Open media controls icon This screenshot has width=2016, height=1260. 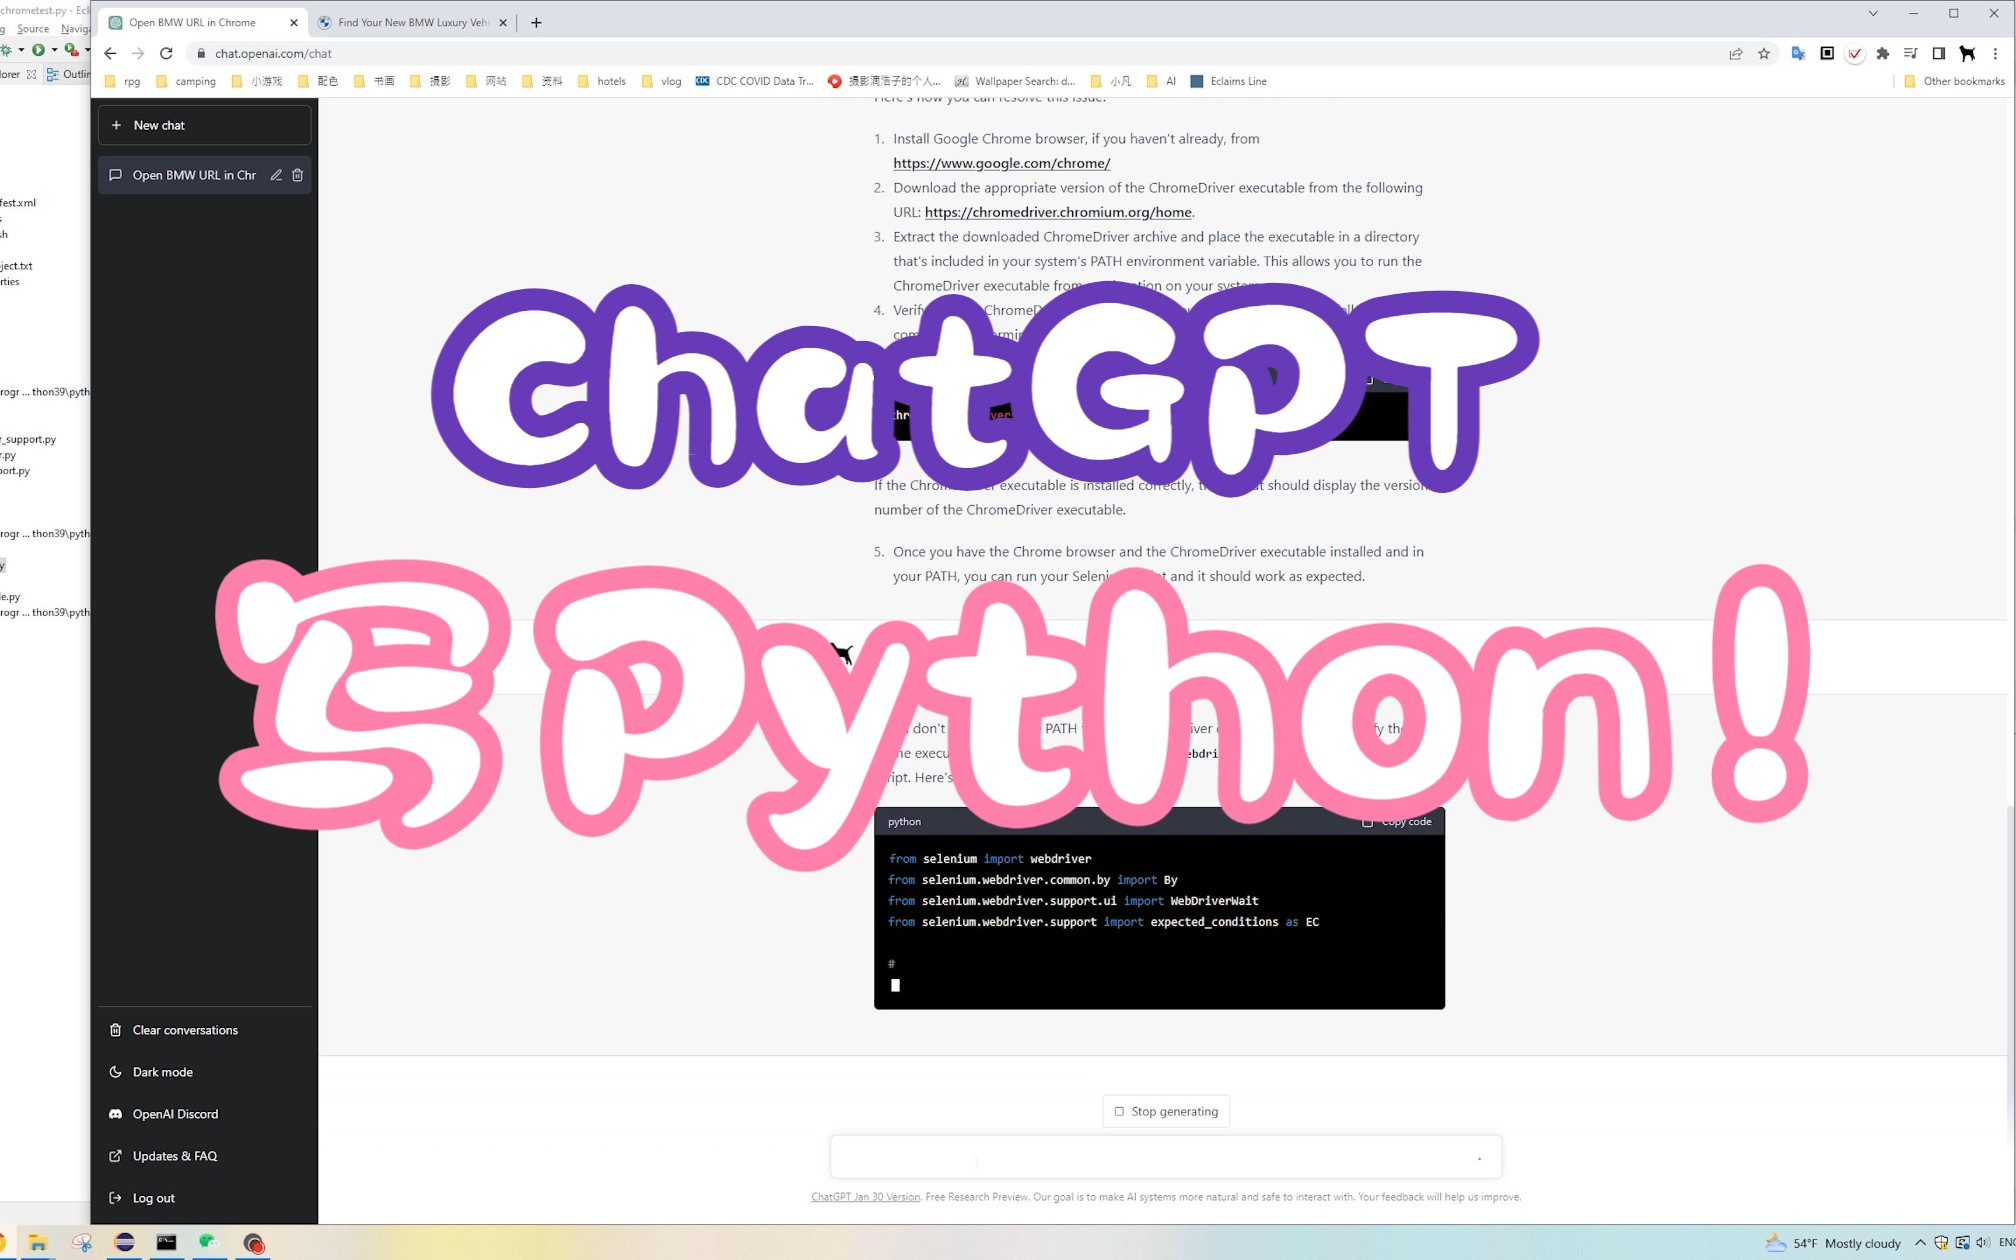[x=1911, y=53]
